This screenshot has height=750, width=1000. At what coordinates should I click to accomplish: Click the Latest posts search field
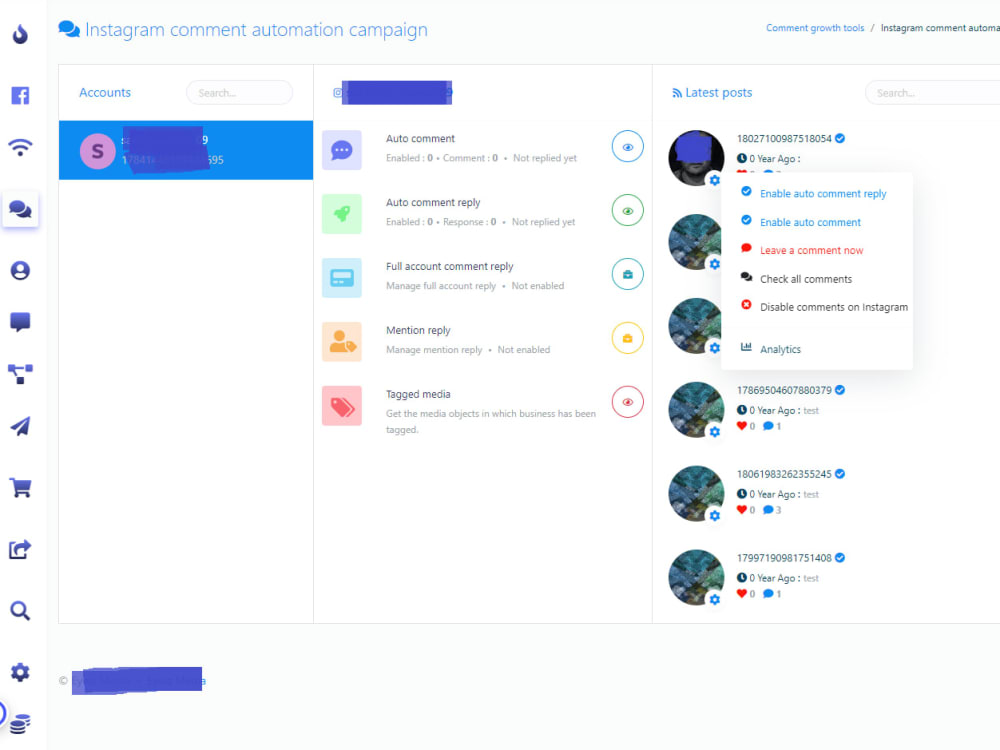932,92
